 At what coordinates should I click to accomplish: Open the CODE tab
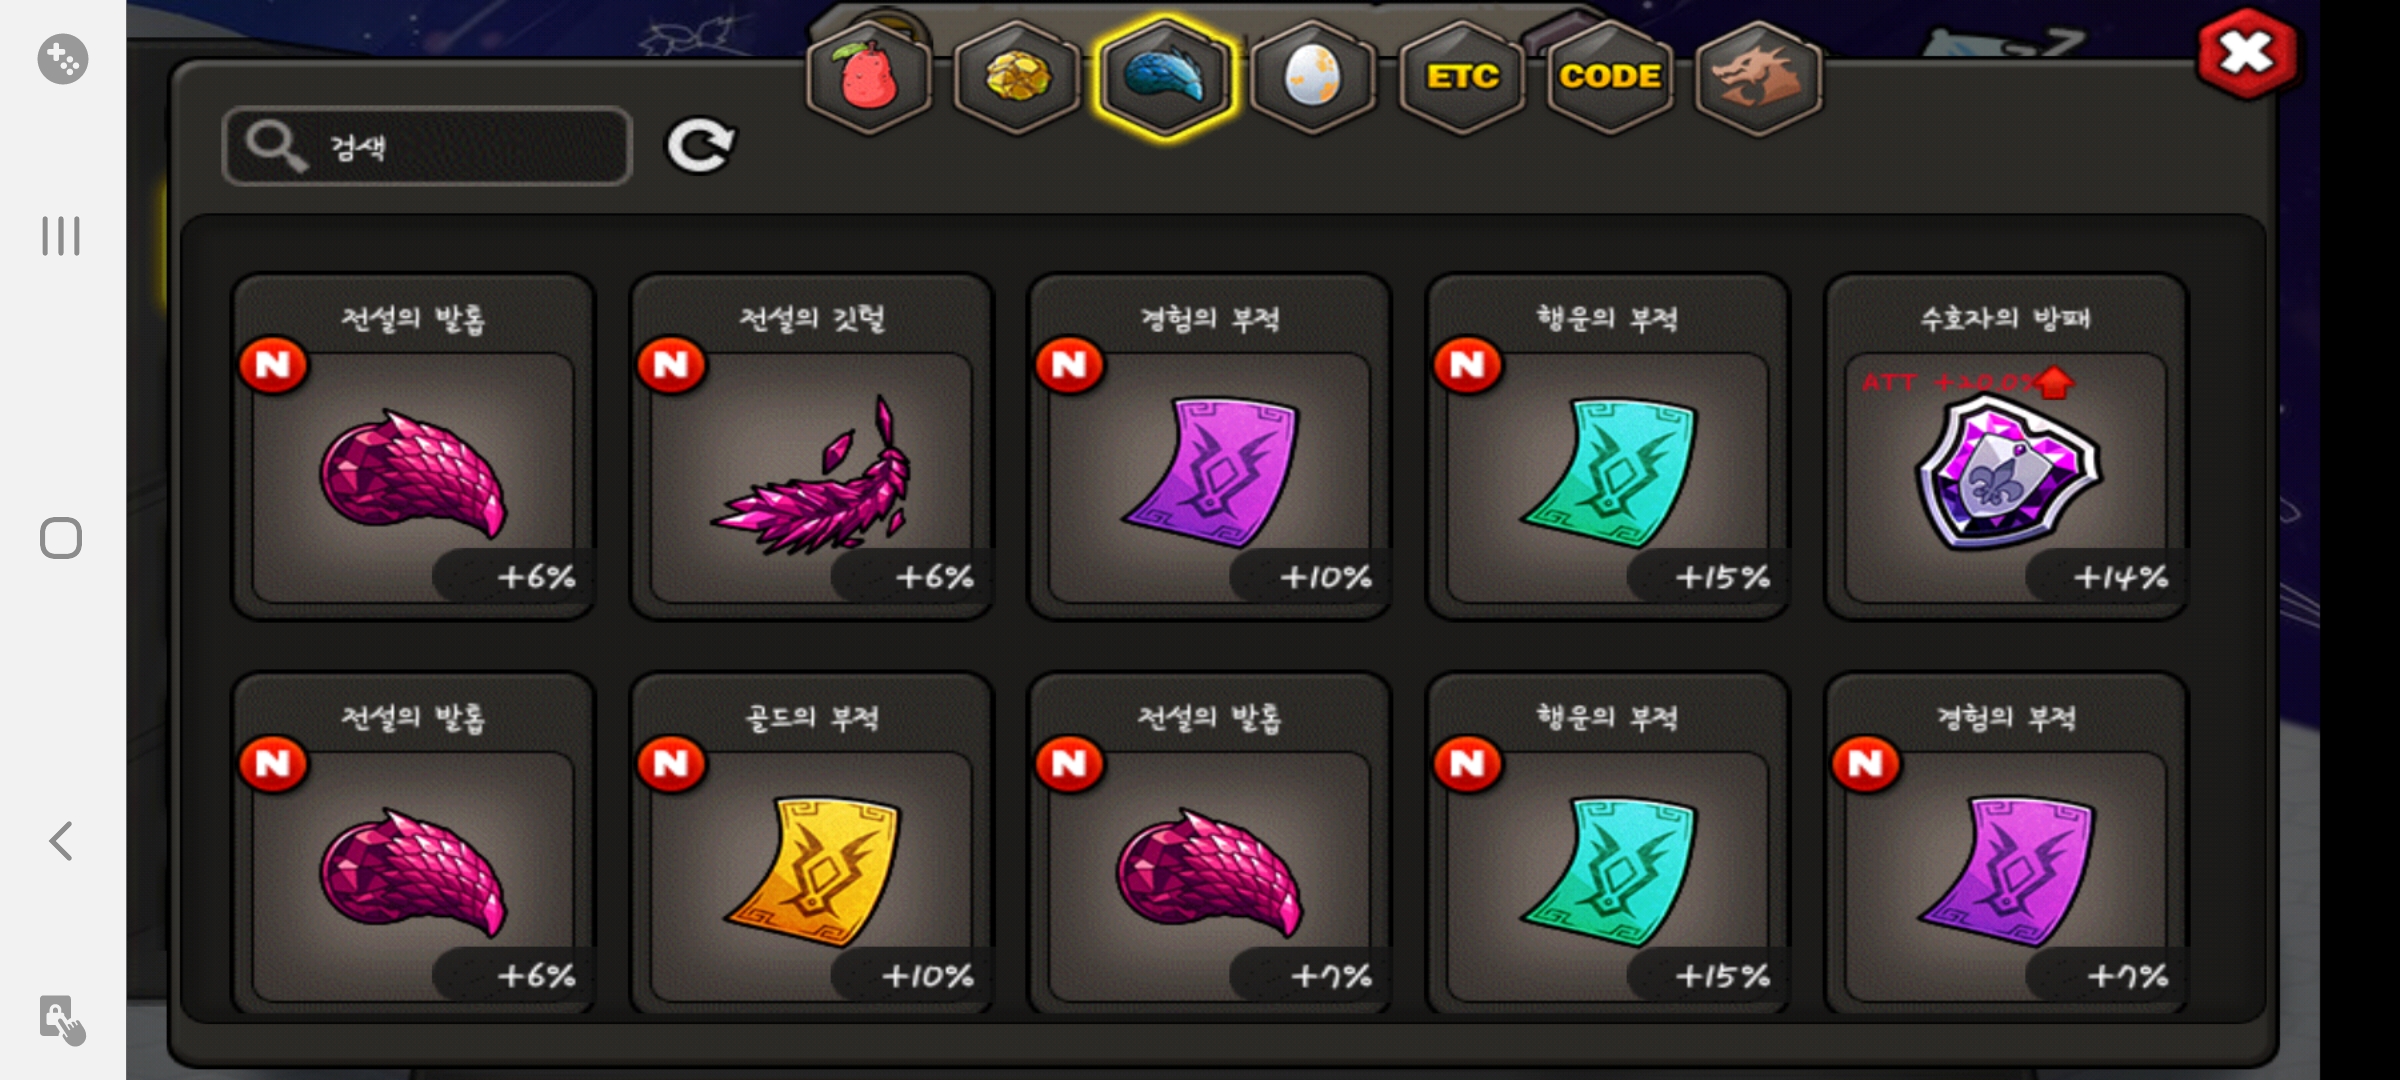point(1609,76)
